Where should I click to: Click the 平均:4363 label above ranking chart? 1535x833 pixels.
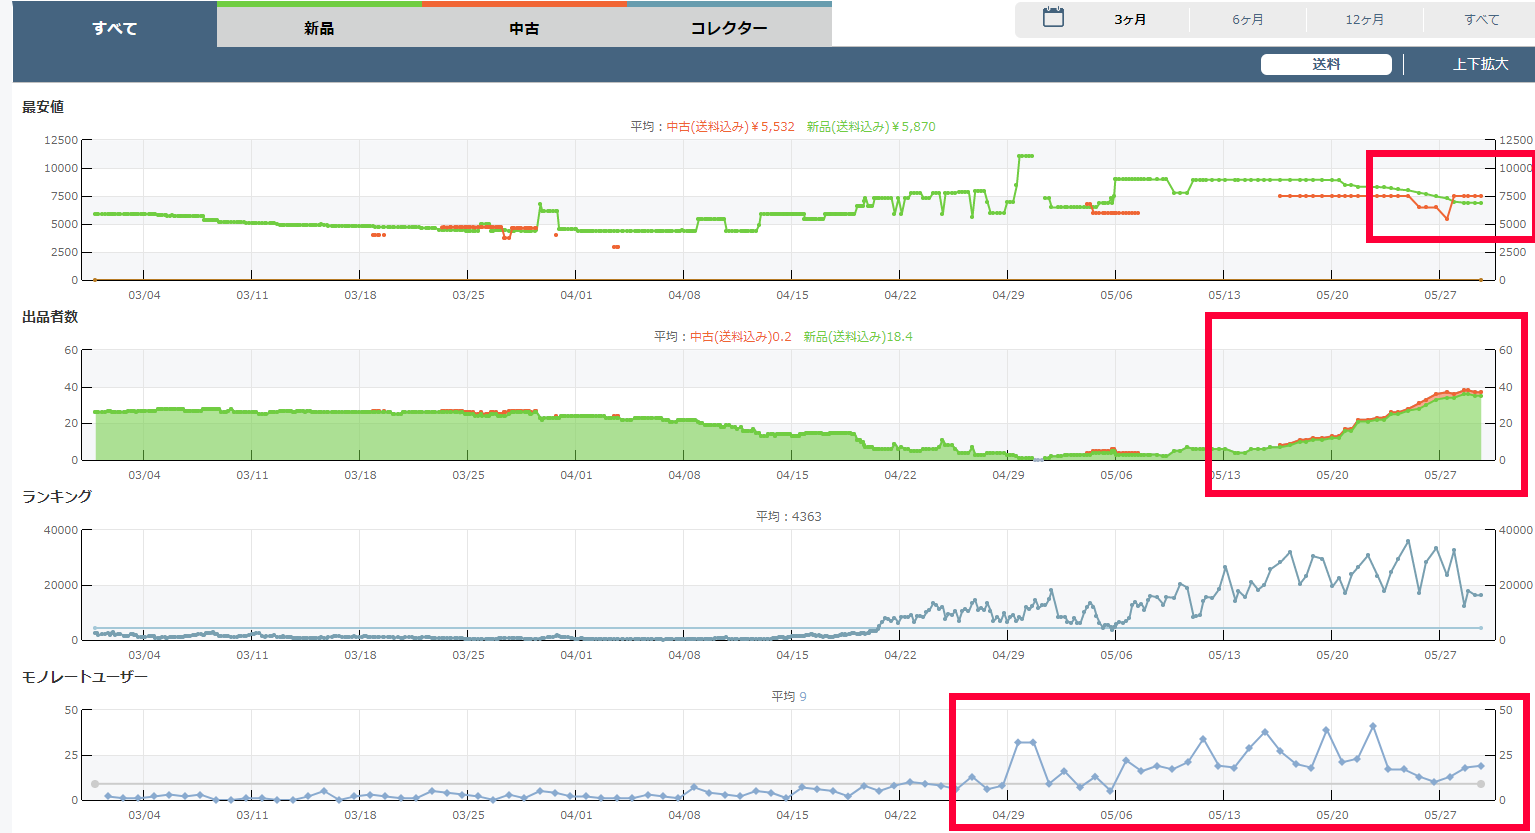(788, 517)
